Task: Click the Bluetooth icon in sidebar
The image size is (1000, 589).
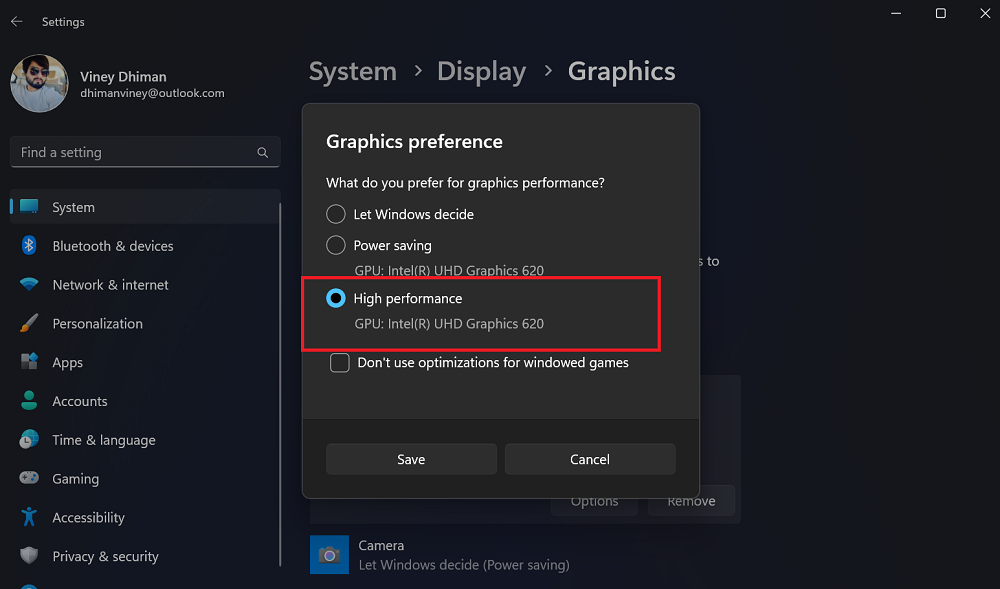Action: point(29,245)
